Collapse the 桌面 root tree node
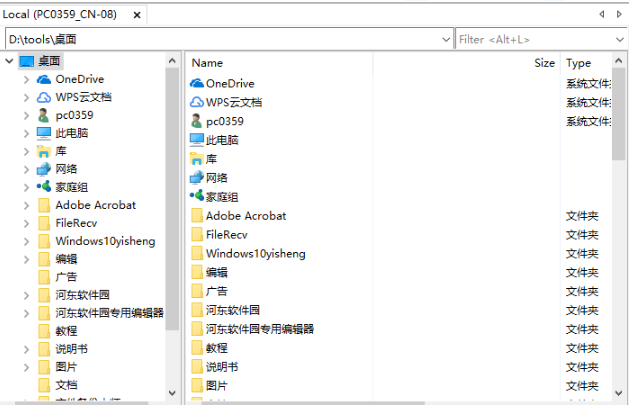630x411 pixels. tap(9, 61)
